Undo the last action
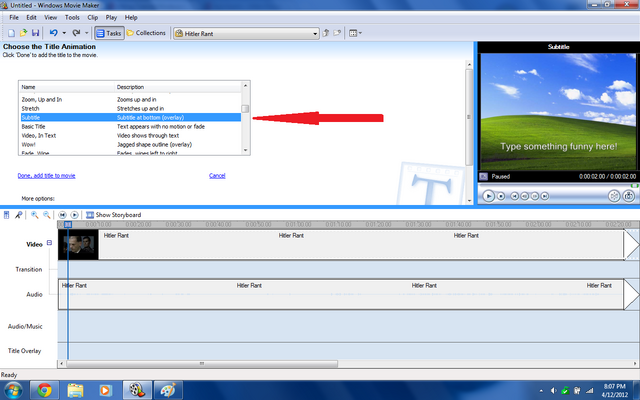Image resolution: width=640 pixels, height=400 pixels. (x=53, y=33)
